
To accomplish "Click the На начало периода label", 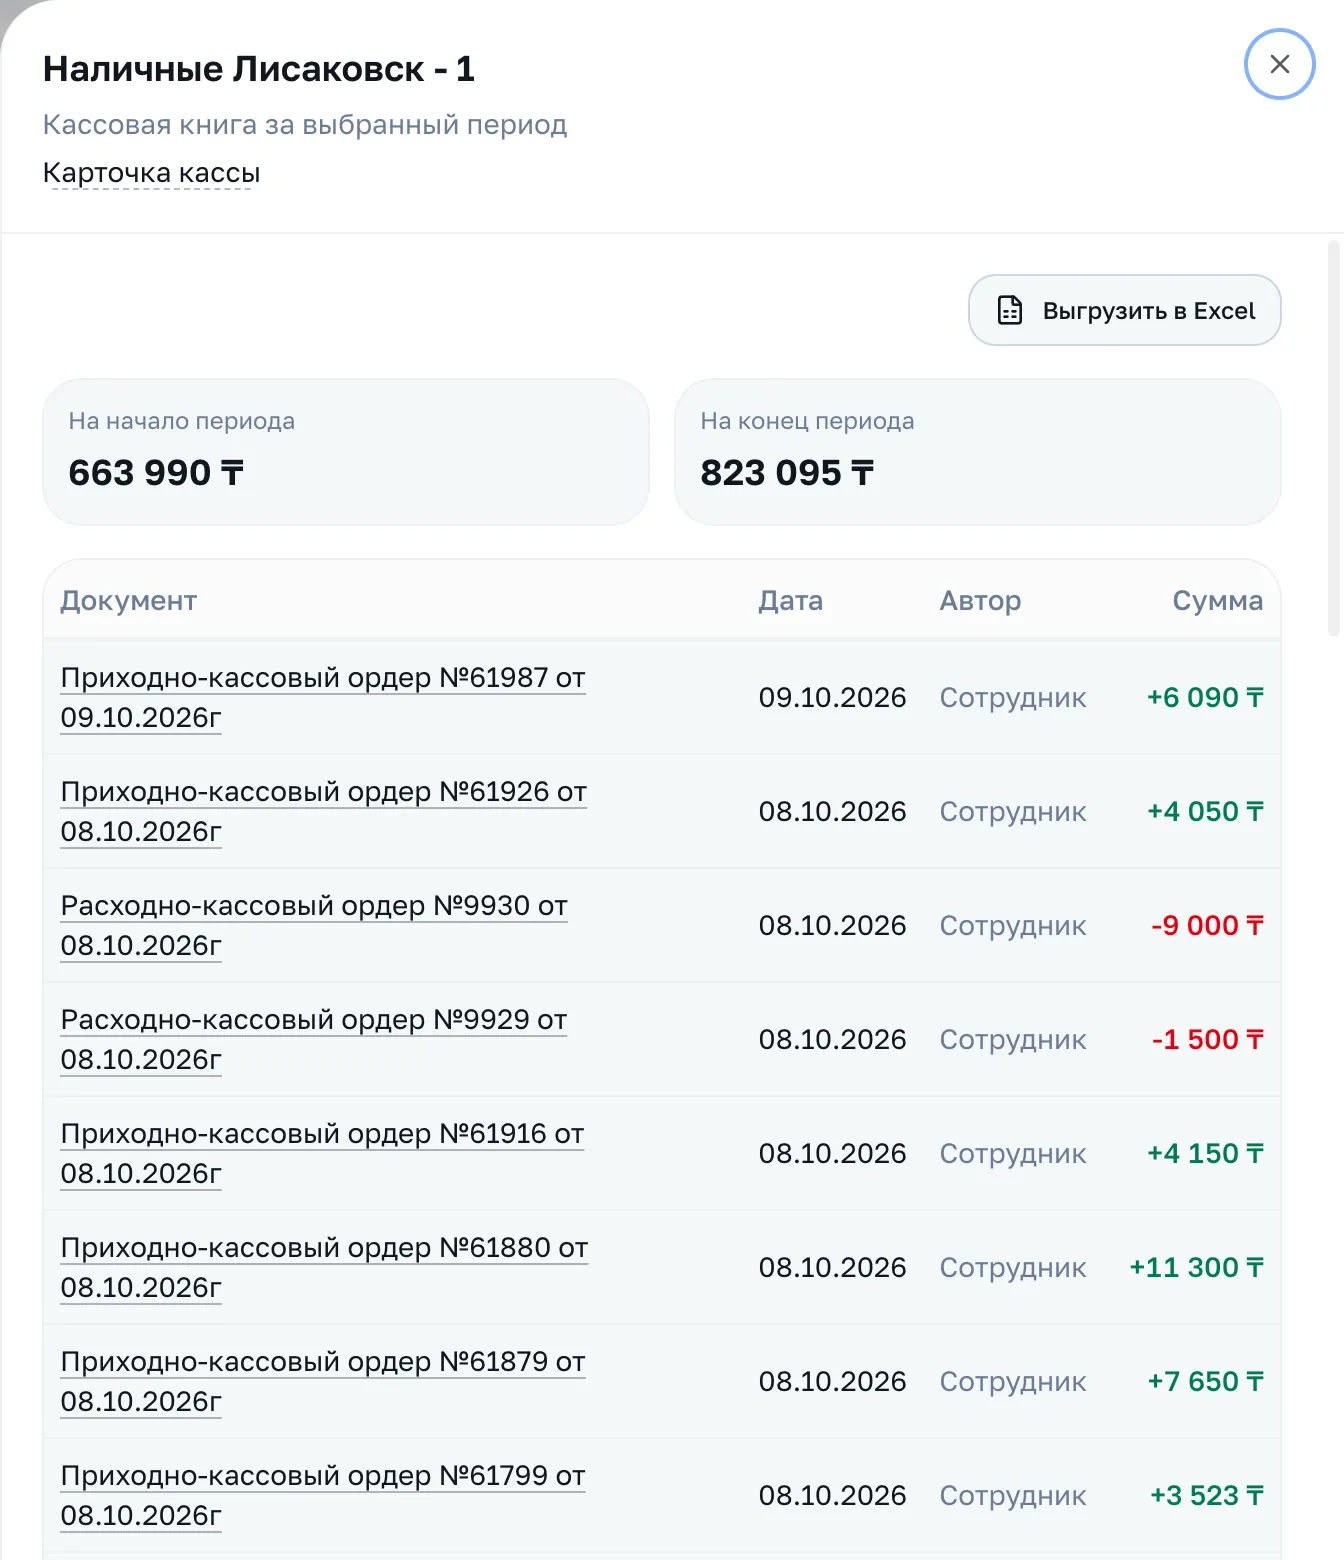I will pyautogui.click(x=182, y=421).
